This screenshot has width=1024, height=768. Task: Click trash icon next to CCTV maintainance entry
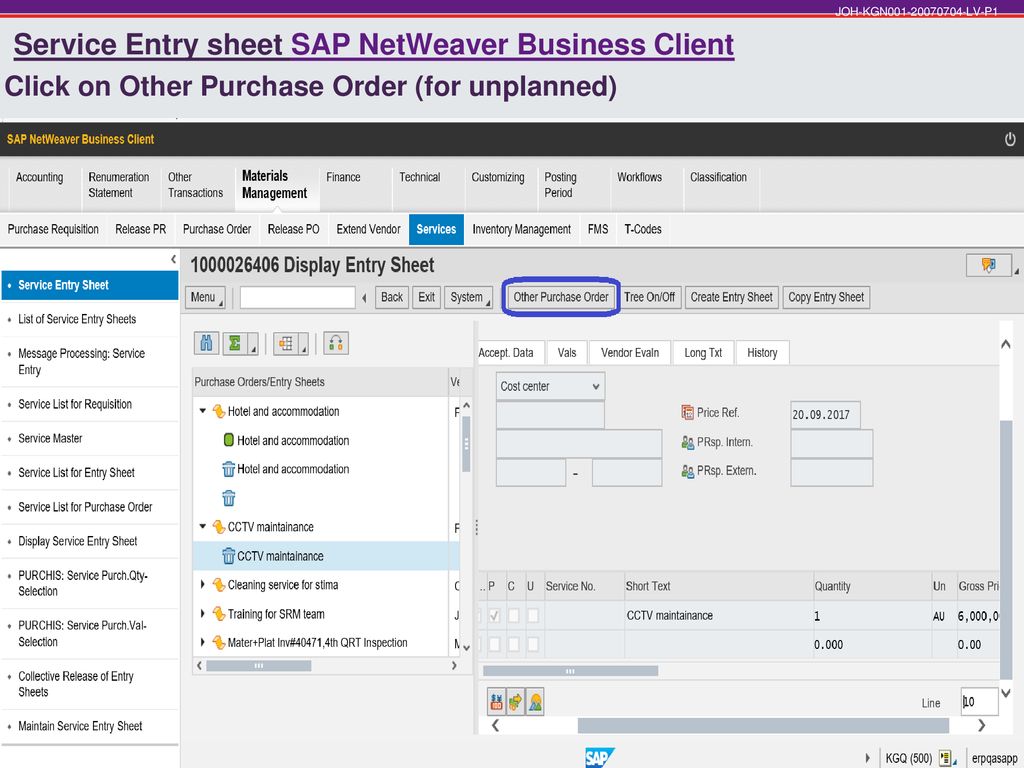tap(229, 556)
